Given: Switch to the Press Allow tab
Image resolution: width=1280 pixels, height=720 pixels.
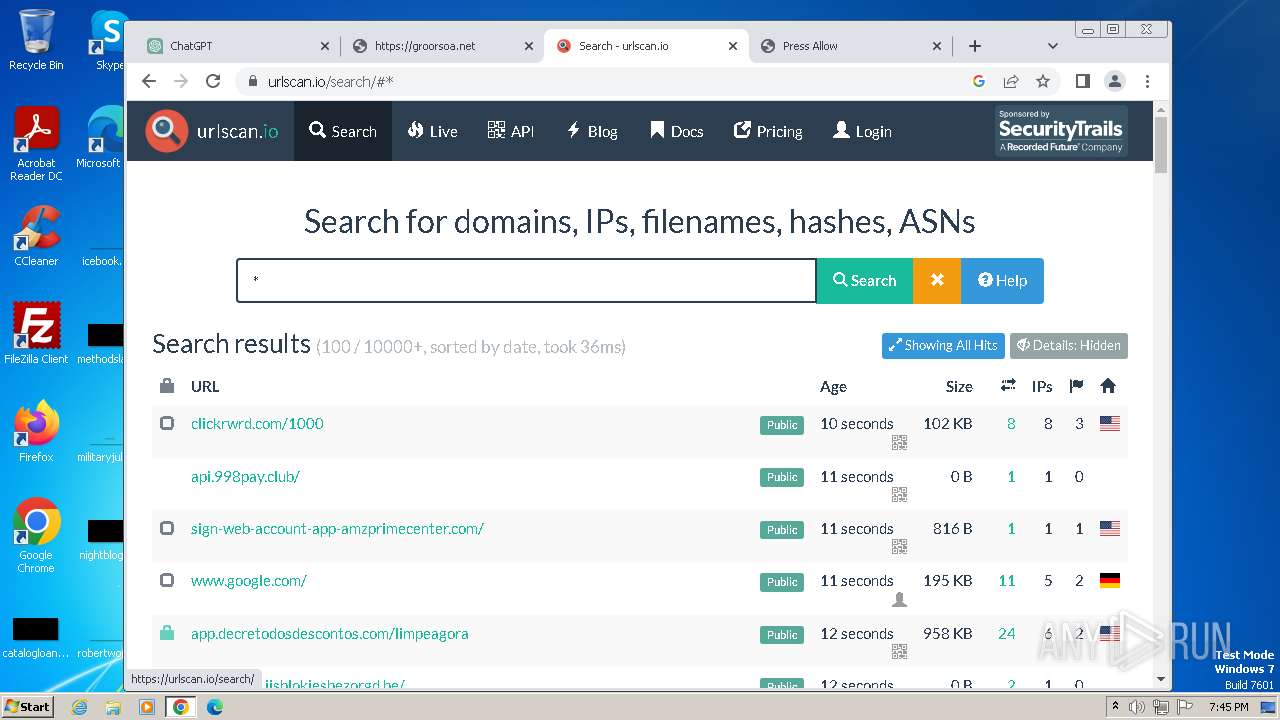Looking at the screenshot, I should (848, 46).
